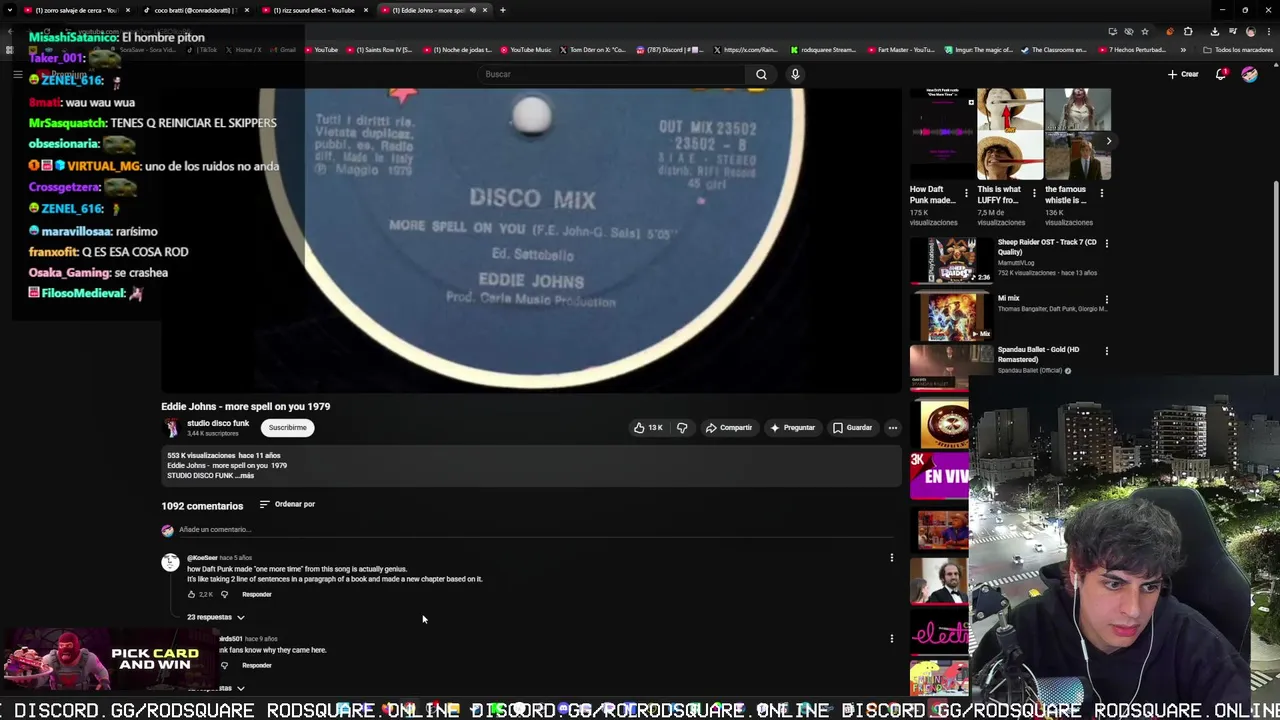
Task: Open options menu on the second comment
Action: [x=892, y=638]
